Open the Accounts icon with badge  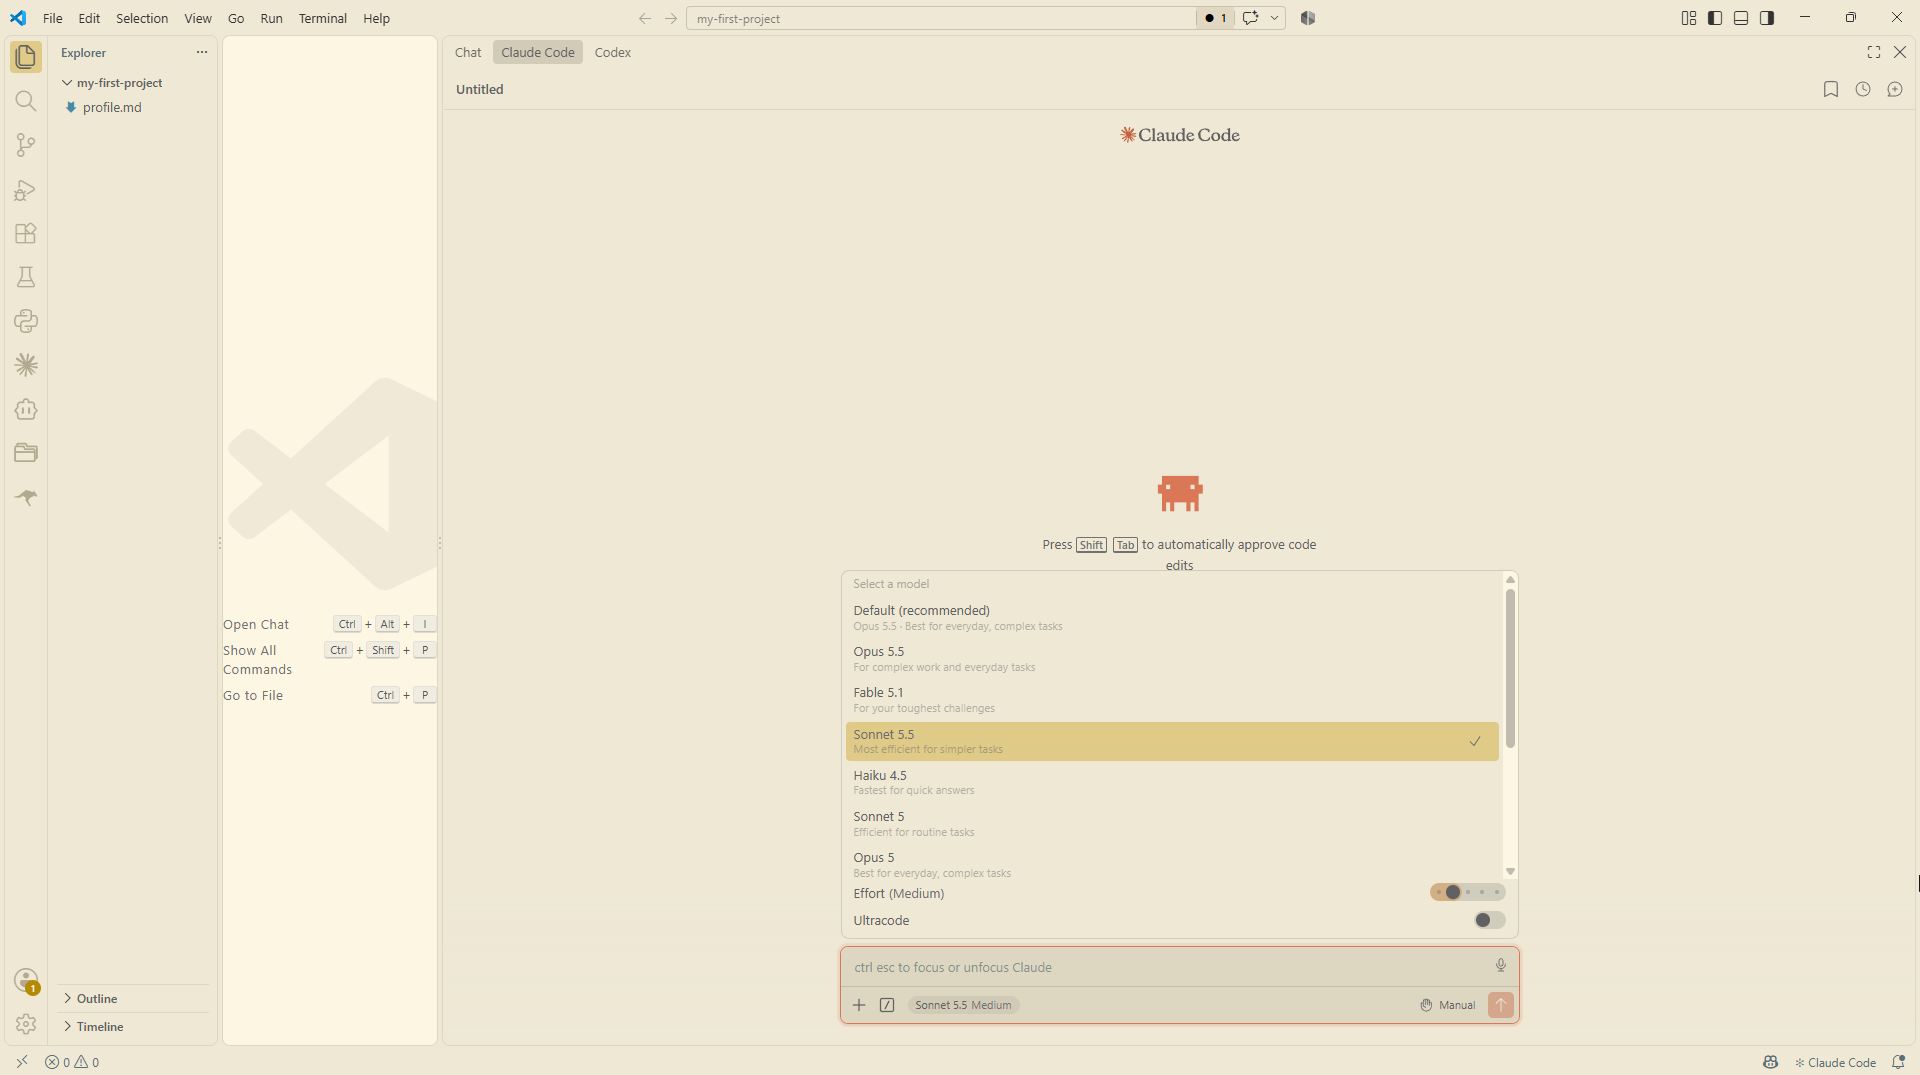tap(26, 981)
